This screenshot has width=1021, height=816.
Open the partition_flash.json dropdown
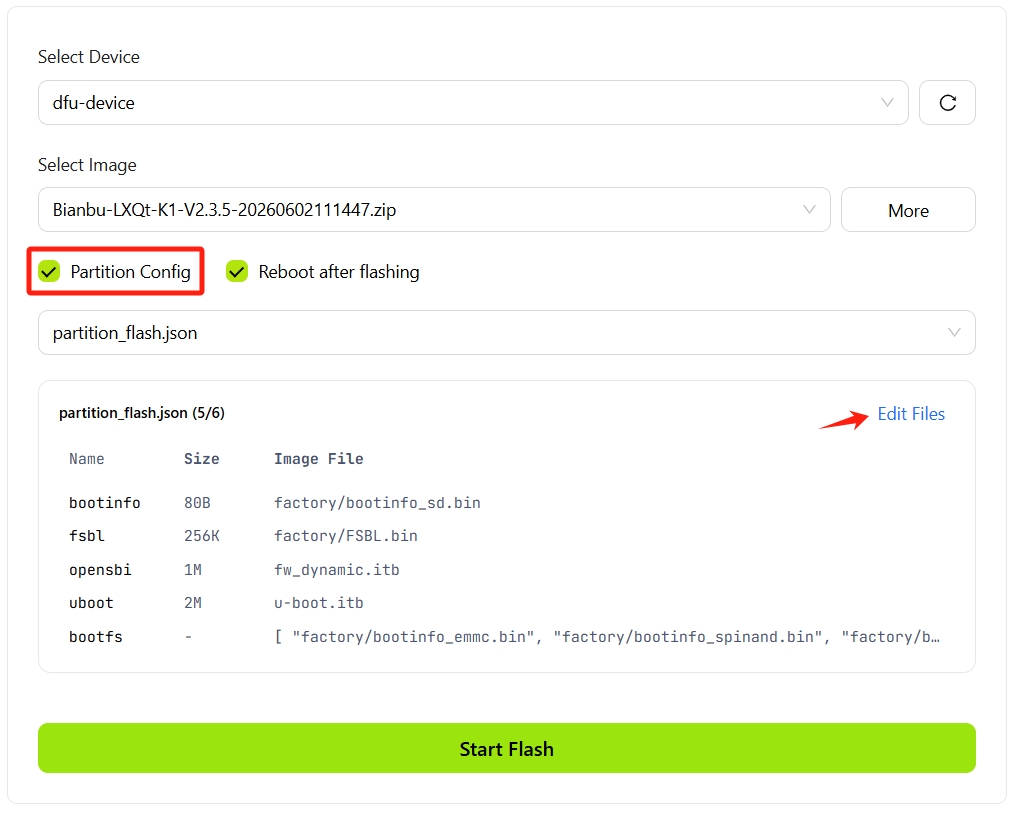507,333
